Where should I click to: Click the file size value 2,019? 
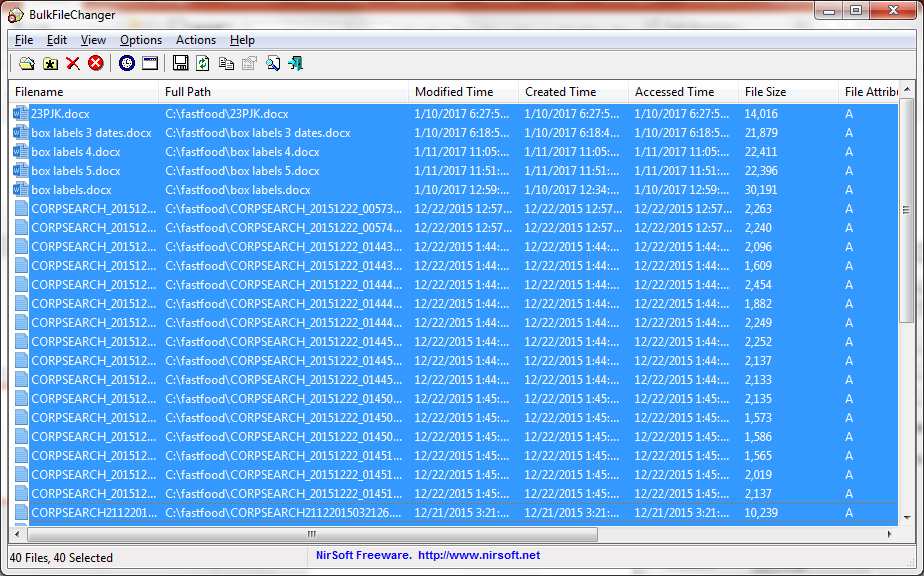[758, 475]
